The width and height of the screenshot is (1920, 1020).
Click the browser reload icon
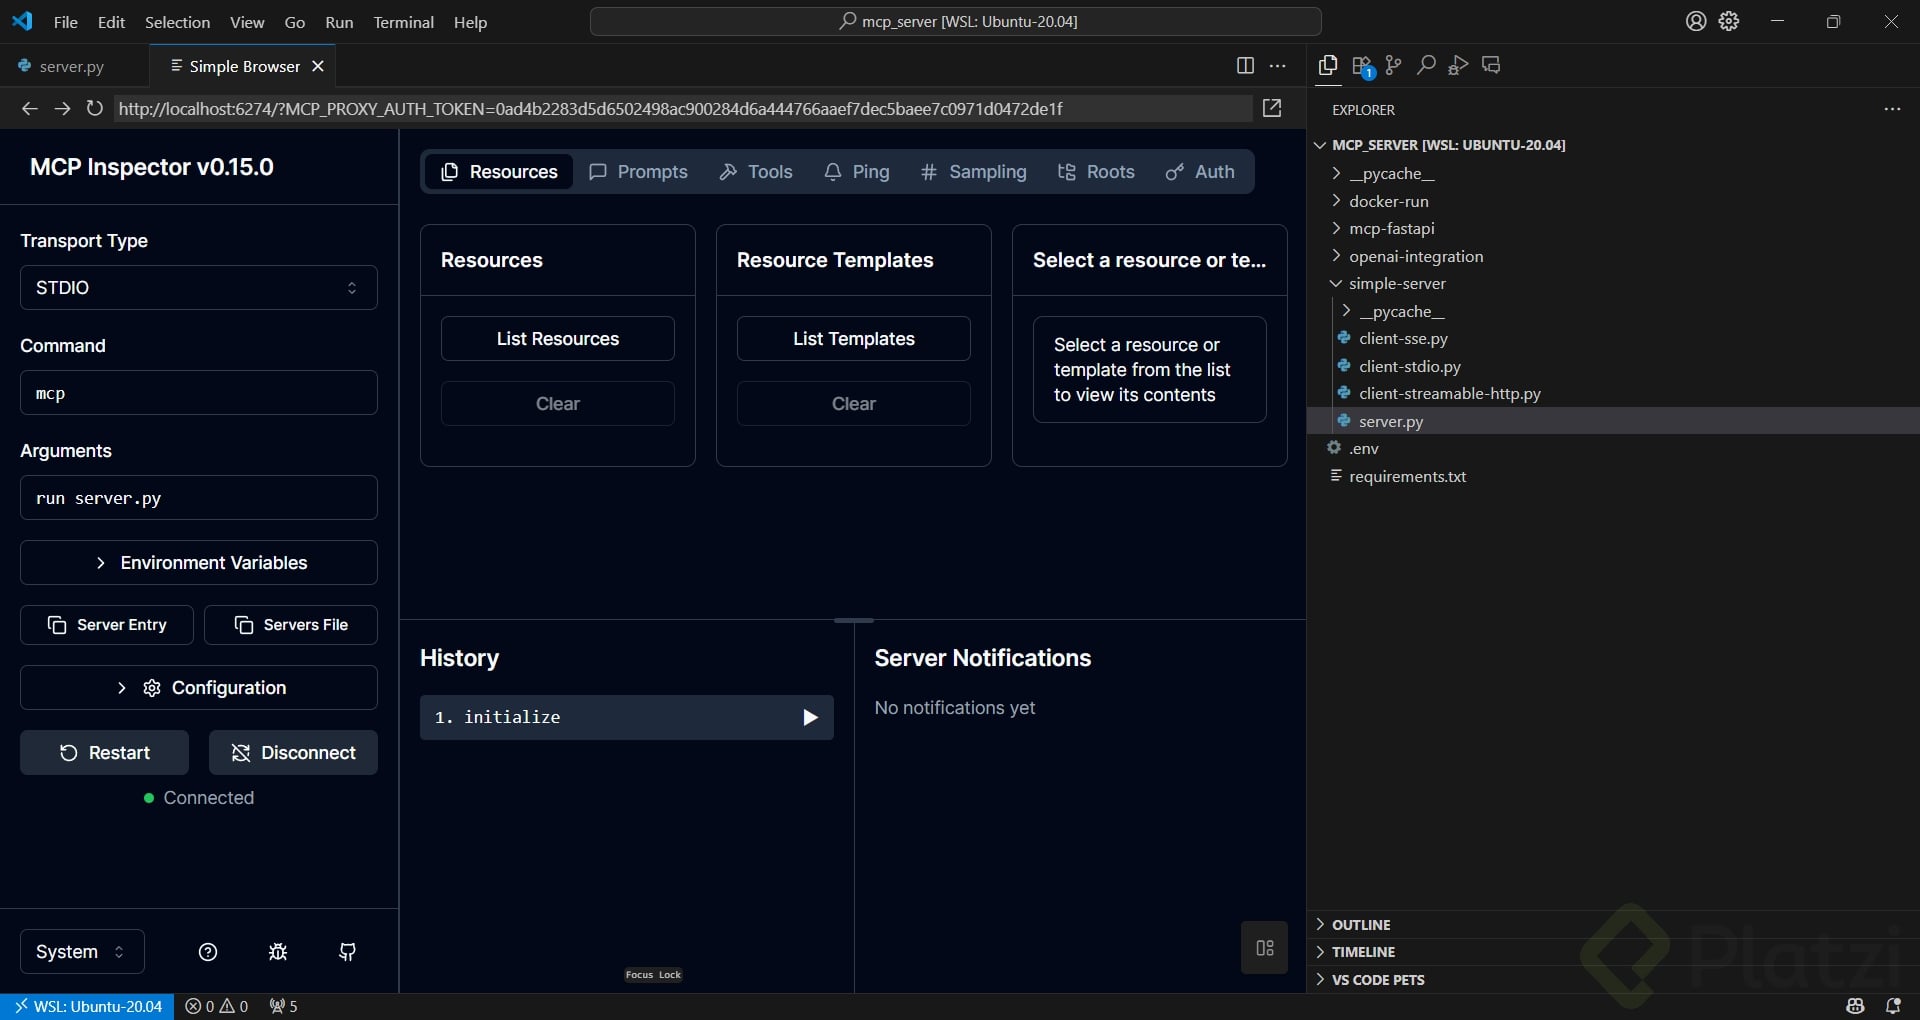coord(94,108)
